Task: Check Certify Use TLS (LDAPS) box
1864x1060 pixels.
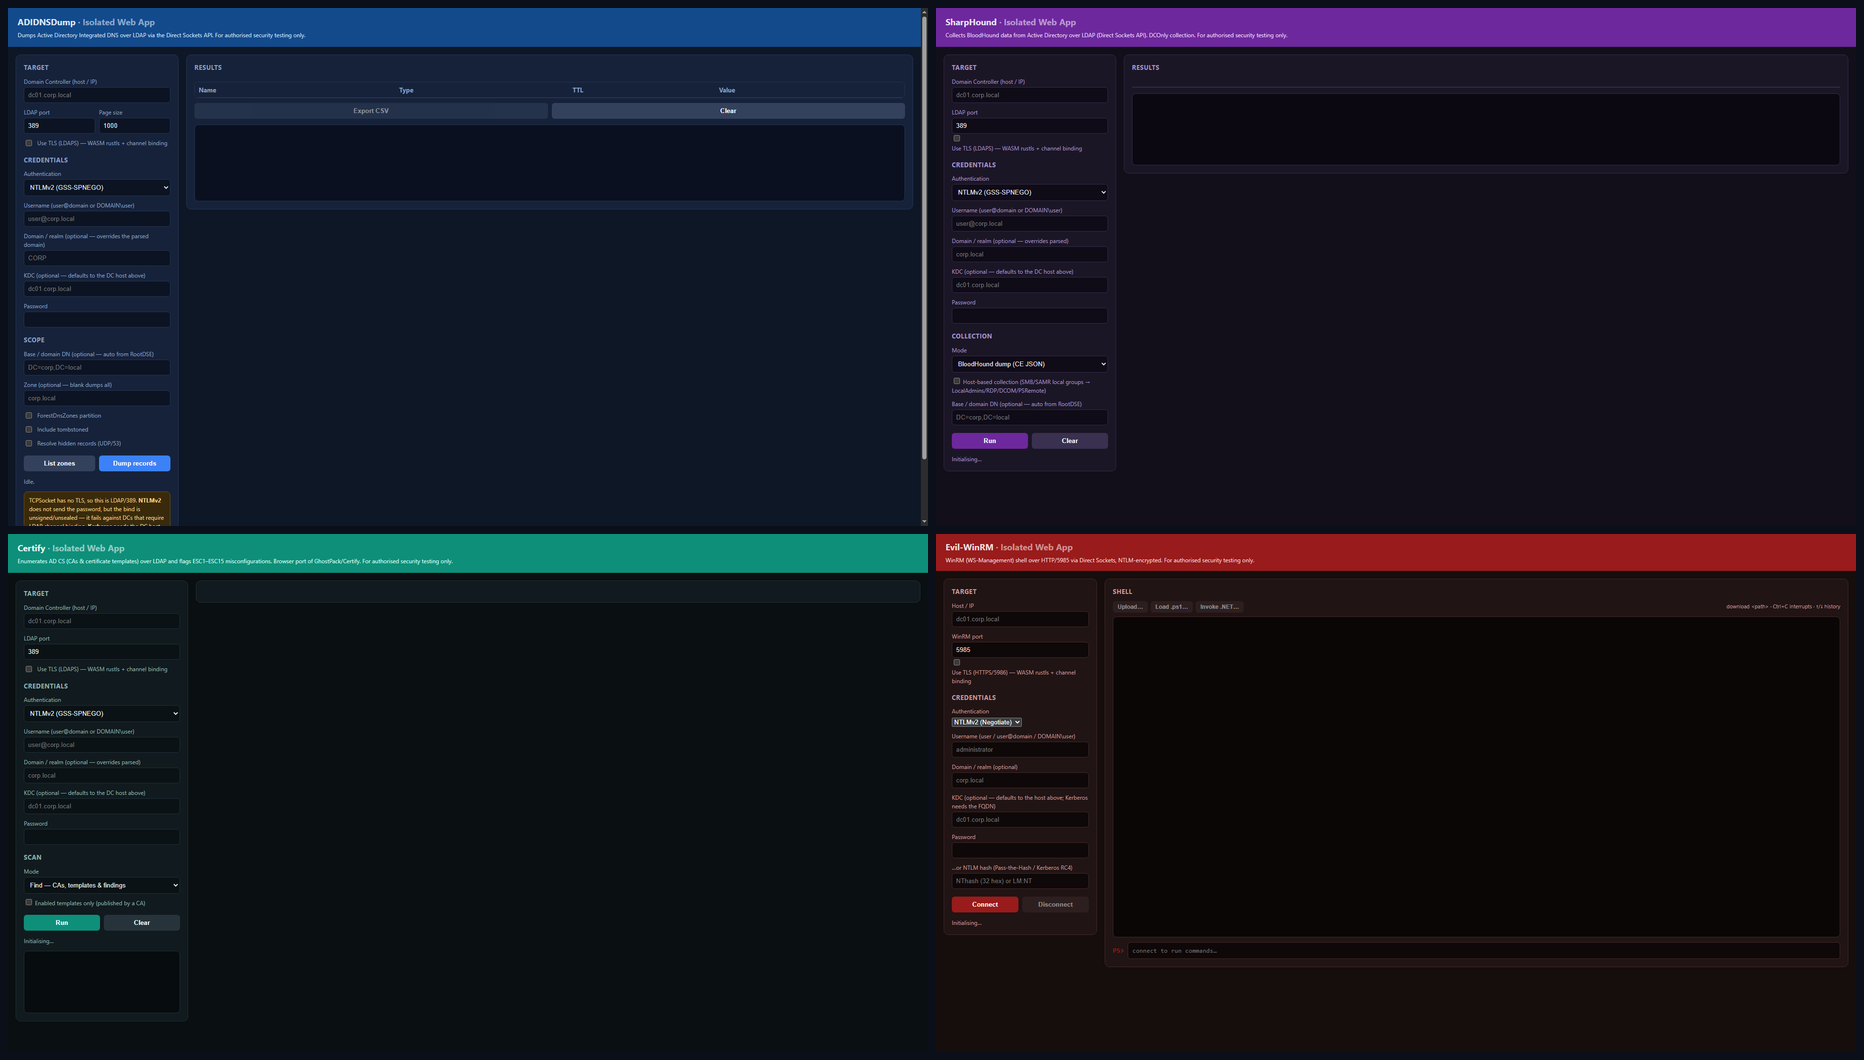Action: 29,669
